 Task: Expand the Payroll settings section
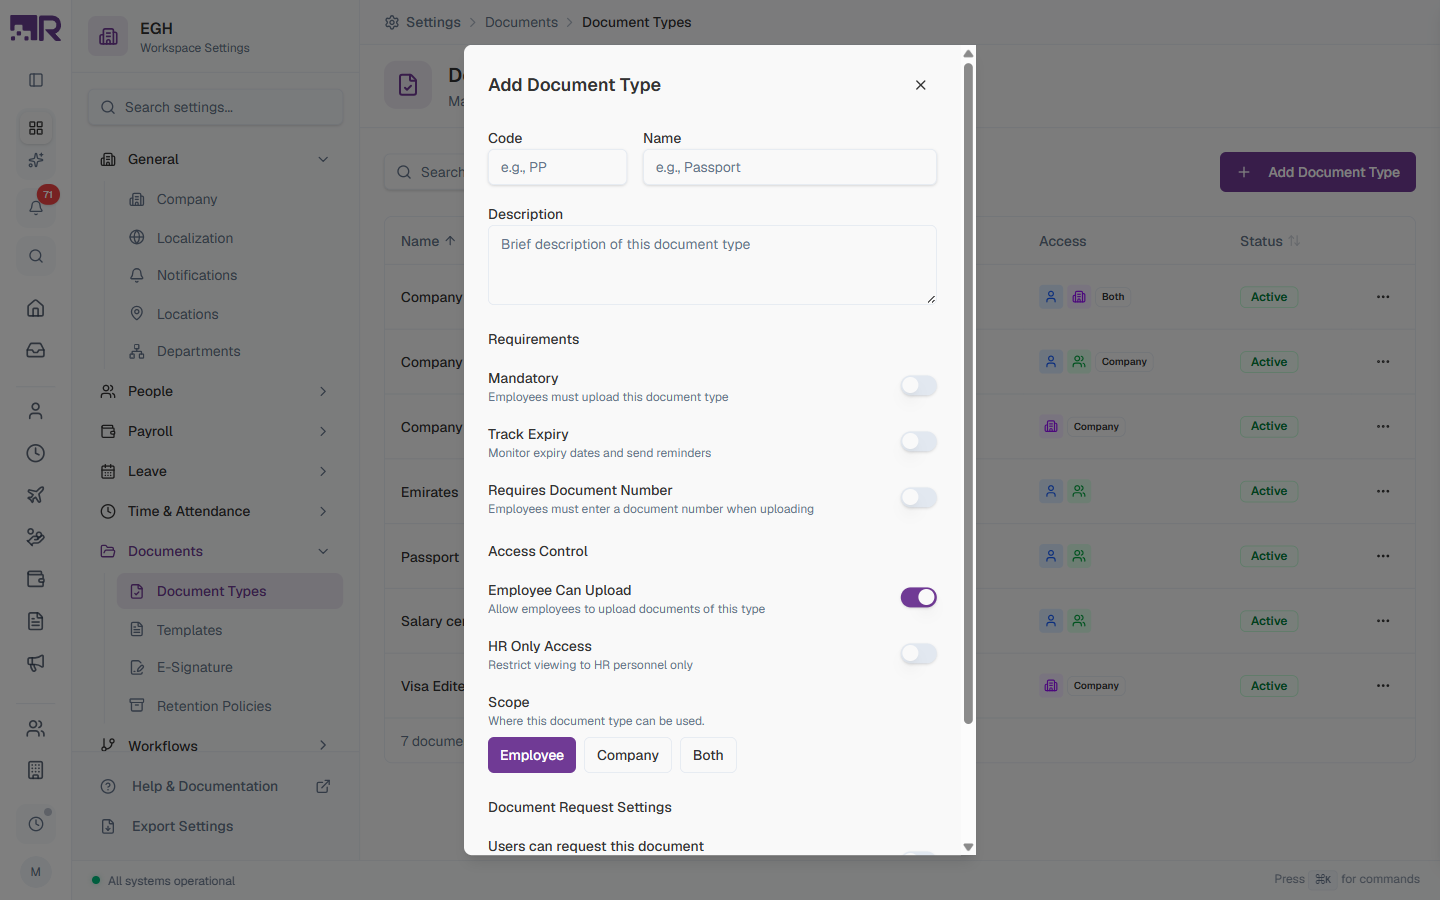click(x=215, y=431)
